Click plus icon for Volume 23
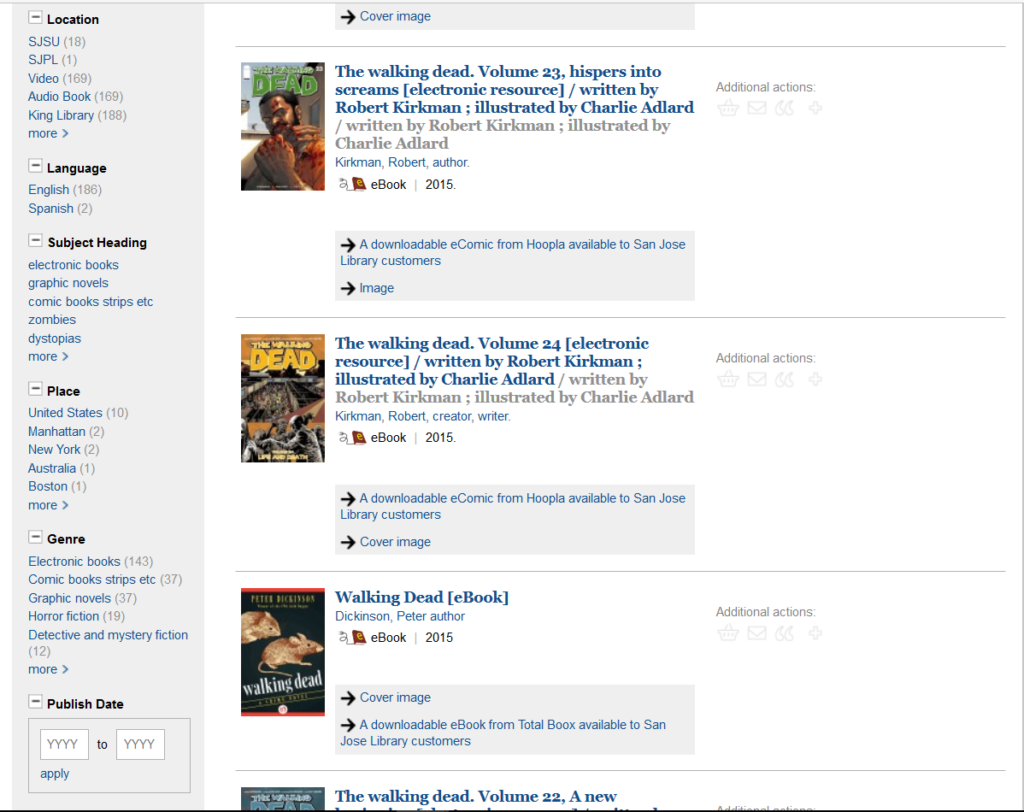 coord(815,108)
